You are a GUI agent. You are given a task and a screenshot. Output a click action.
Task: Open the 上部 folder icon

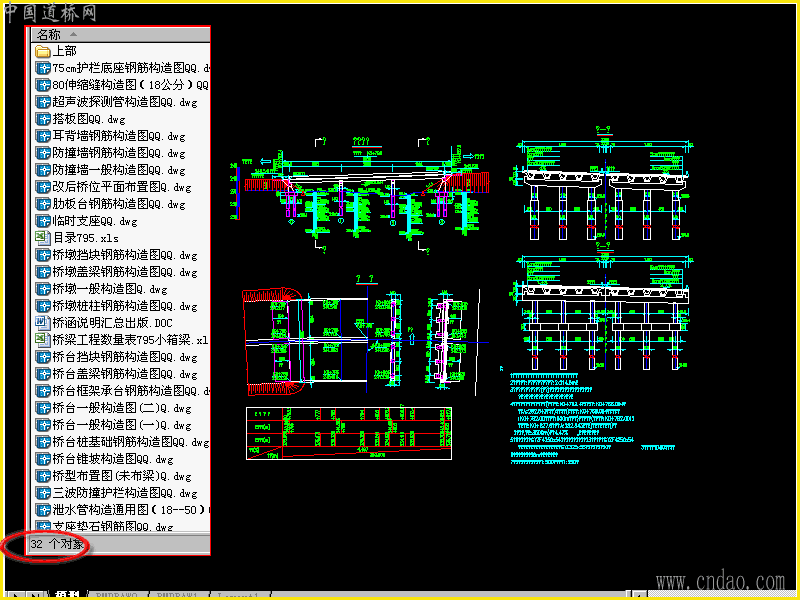[43, 52]
